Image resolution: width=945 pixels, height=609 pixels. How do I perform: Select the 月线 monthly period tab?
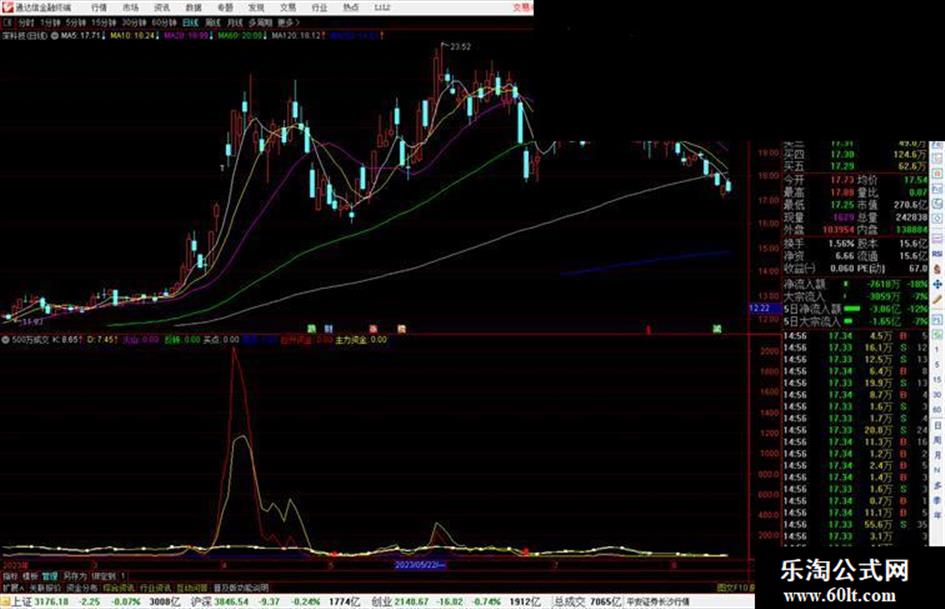(234, 22)
